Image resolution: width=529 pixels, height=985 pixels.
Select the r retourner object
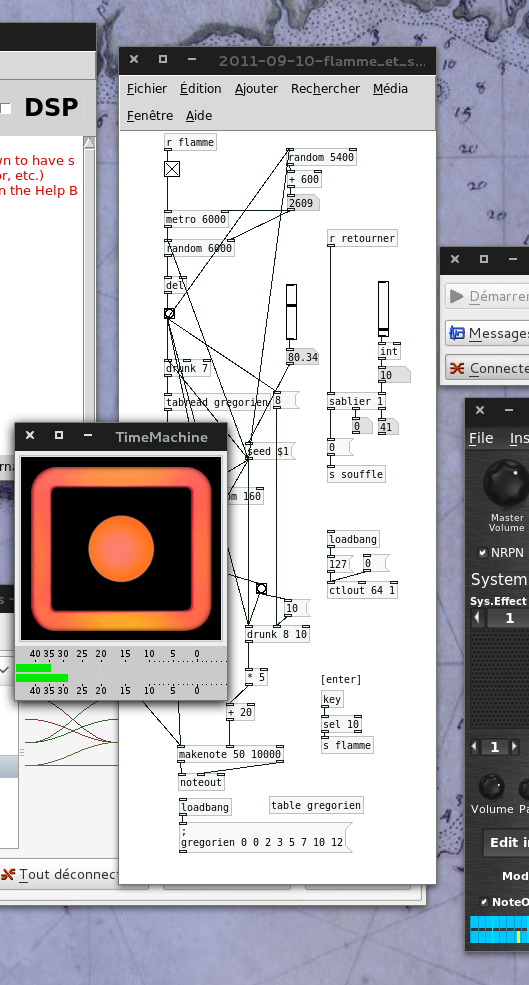tap(363, 238)
